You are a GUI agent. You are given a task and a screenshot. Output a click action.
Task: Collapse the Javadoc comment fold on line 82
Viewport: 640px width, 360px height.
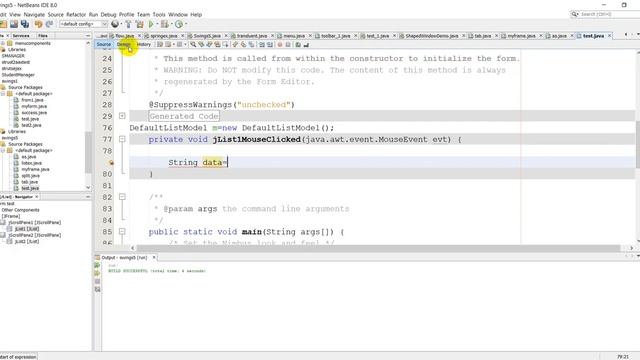[122, 197]
